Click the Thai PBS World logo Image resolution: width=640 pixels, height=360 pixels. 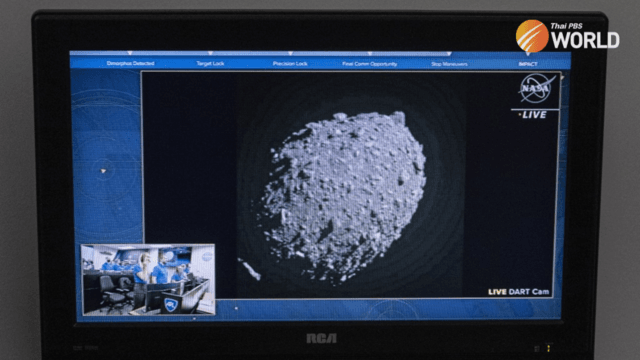point(567,36)
